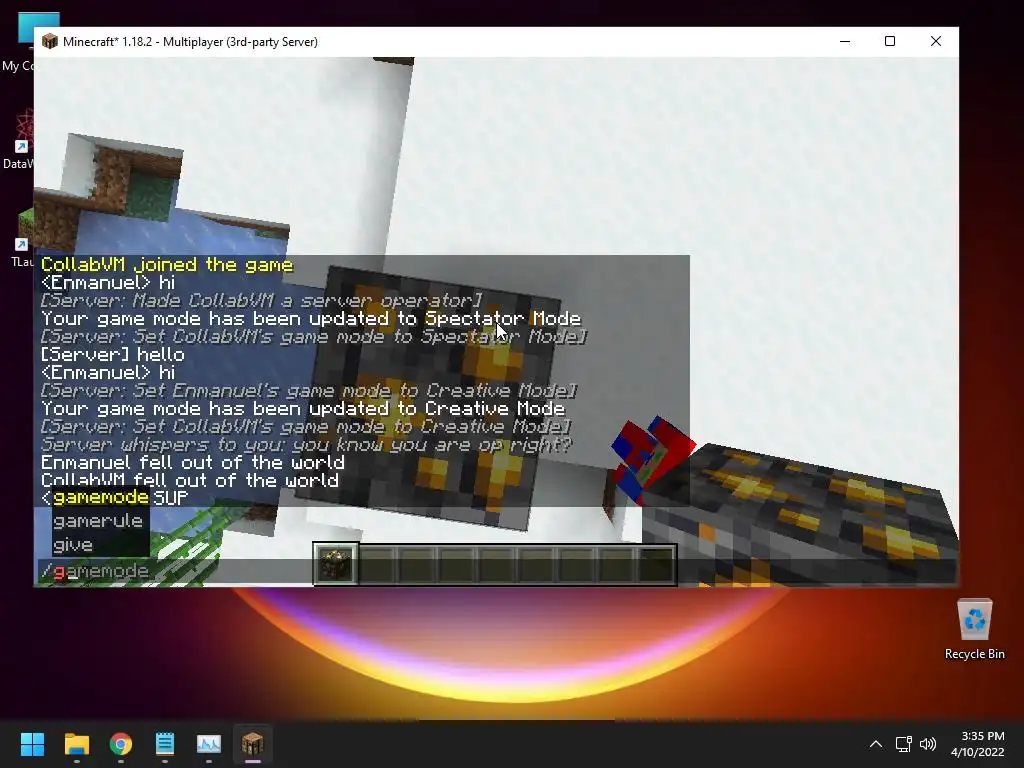The height and width of the screenshot is (768, 1024).
Task: Click the 'Server whispers to you' chat message
Action: [306, 445]
